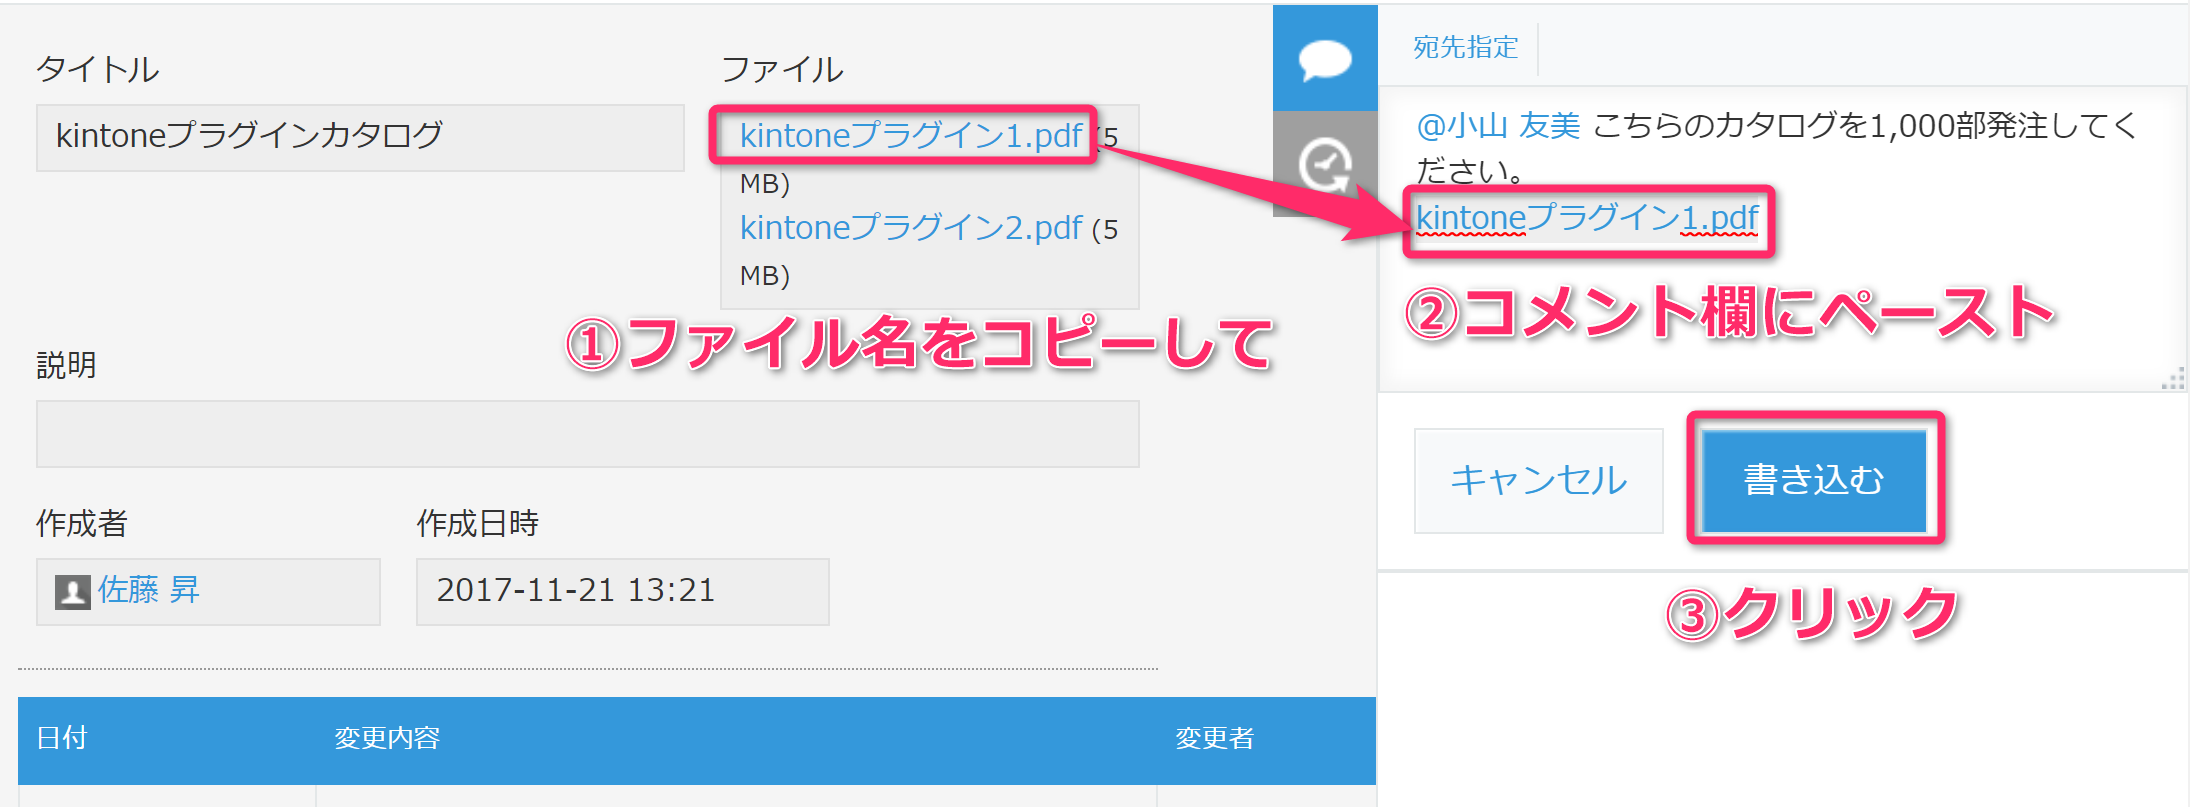This screenshot has height=807, width=2190.
Task: Open the kintoneプラグイン1.pdf attachment in the ファイル field
Action: click(x=910, y=135)
